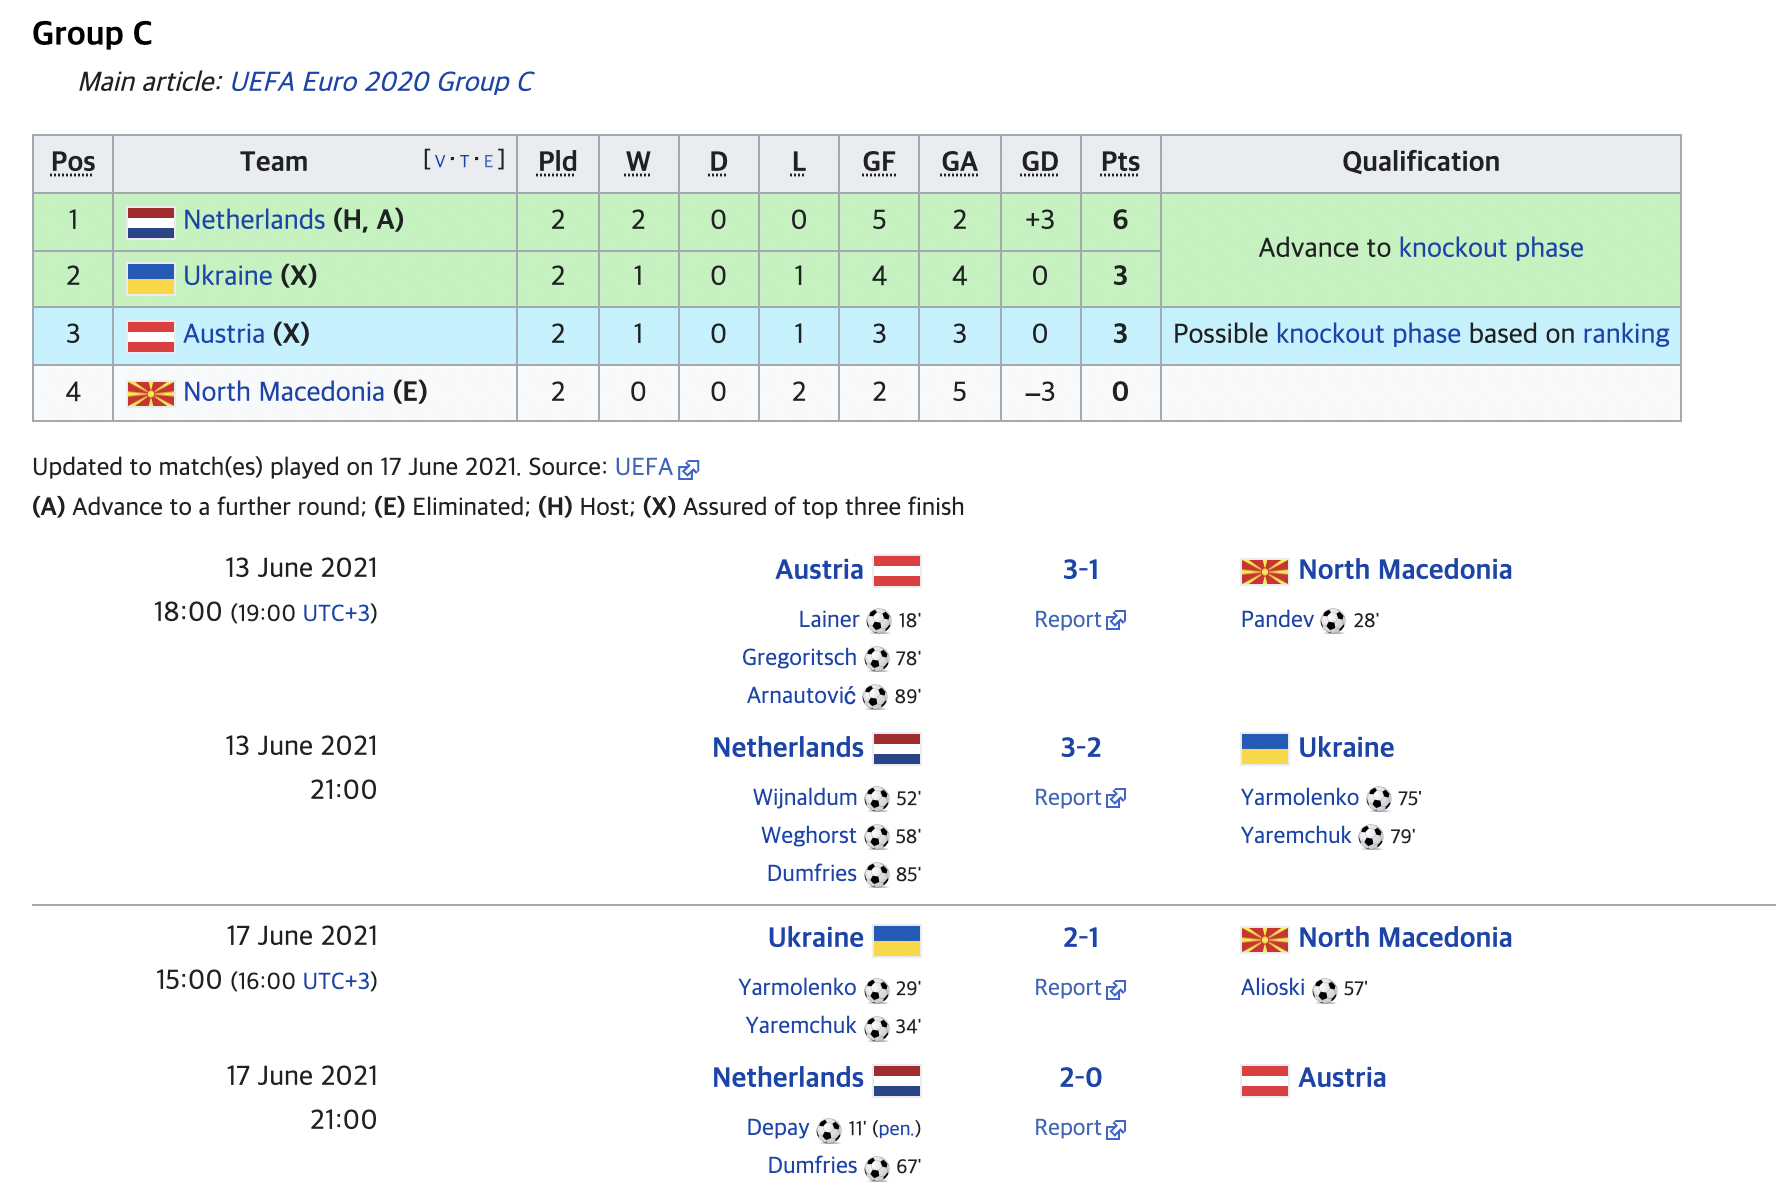Image resolution: width=1776 pixels, height=1192 pixels.
Task: Click the Netherlands flag icon in standings table
Action: (x=151, y=222)
